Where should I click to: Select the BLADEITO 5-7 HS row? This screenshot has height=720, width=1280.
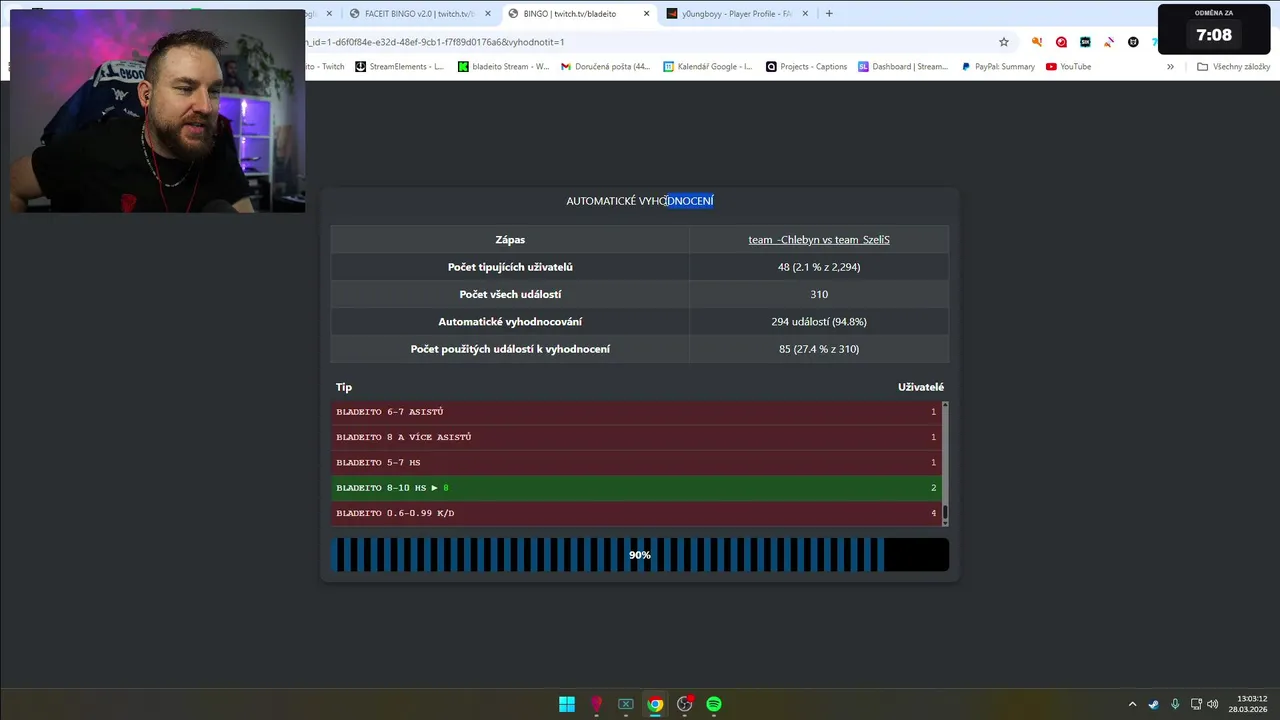636,463
